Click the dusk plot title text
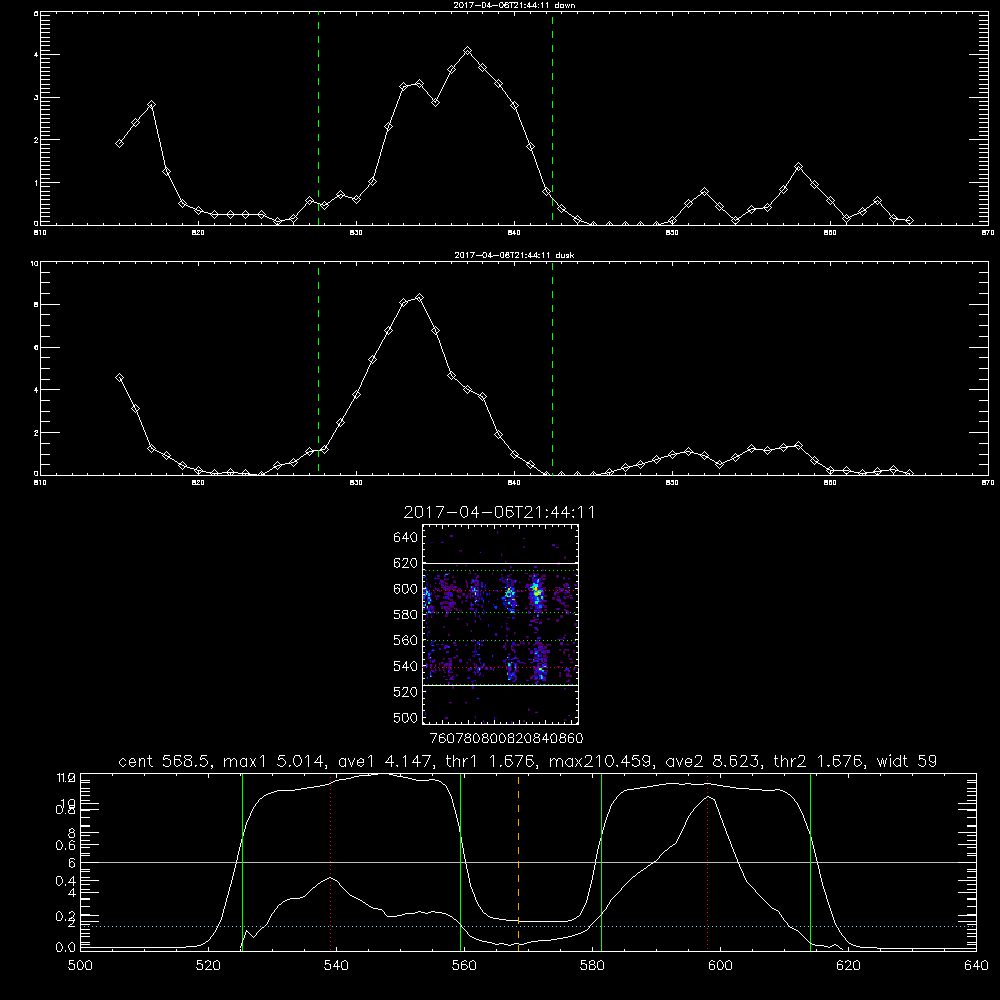Screen dimensions: 1000x1000 coord(514,255)
